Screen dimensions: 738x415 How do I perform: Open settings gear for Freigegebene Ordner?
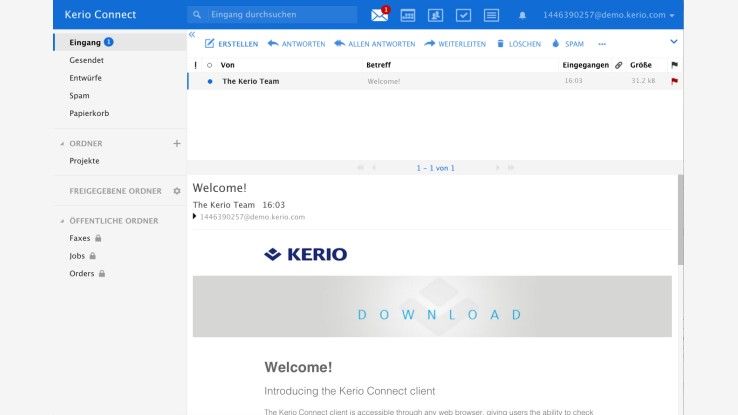pyautogui.click(x=177, y=191)
